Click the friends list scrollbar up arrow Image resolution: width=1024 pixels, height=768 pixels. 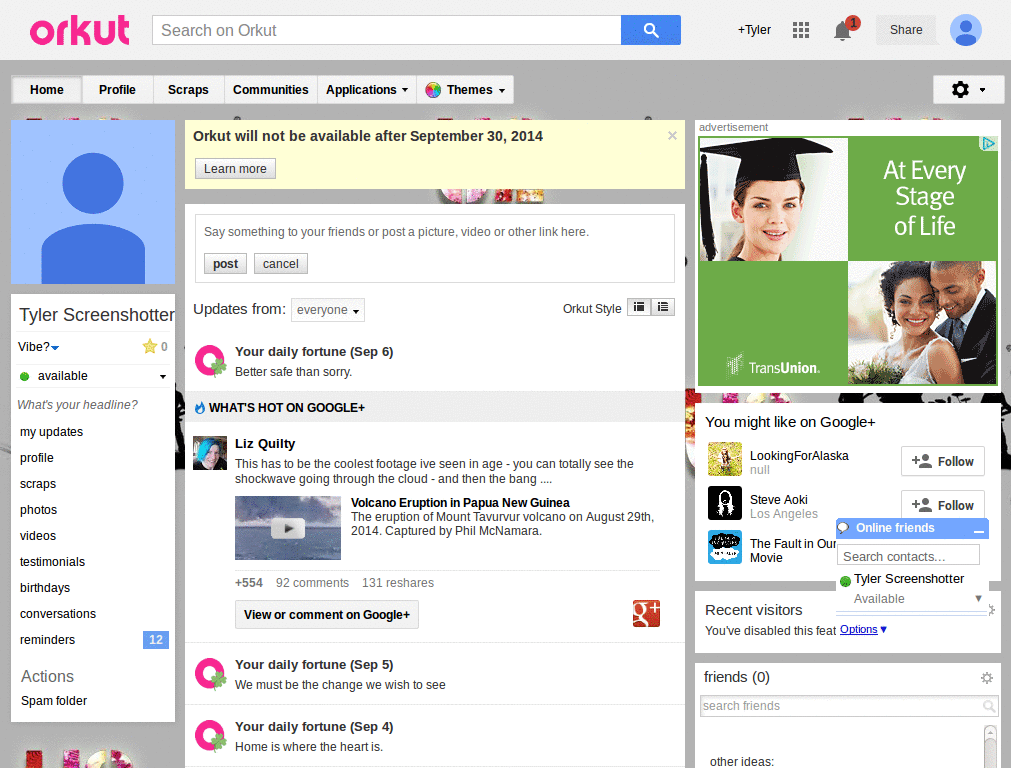pos(990,733)
